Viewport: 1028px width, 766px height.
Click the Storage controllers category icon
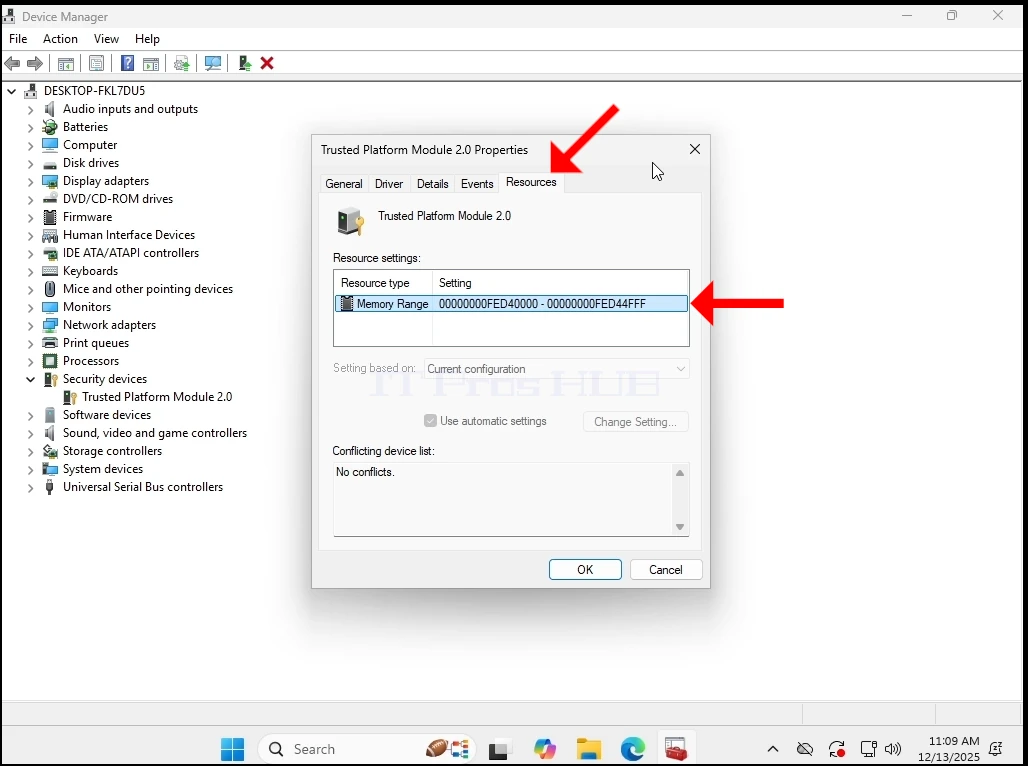point(50,451)
